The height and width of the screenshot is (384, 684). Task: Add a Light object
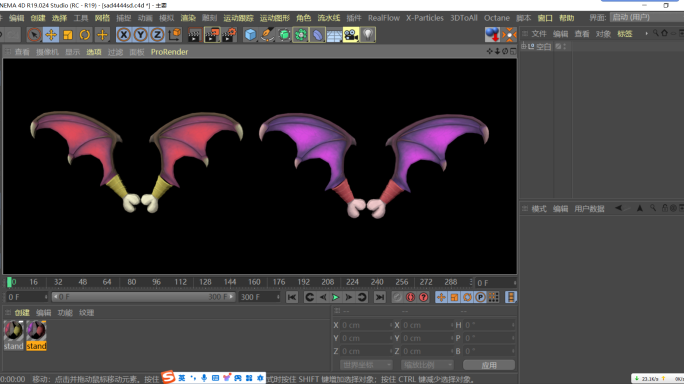[368, 35]
